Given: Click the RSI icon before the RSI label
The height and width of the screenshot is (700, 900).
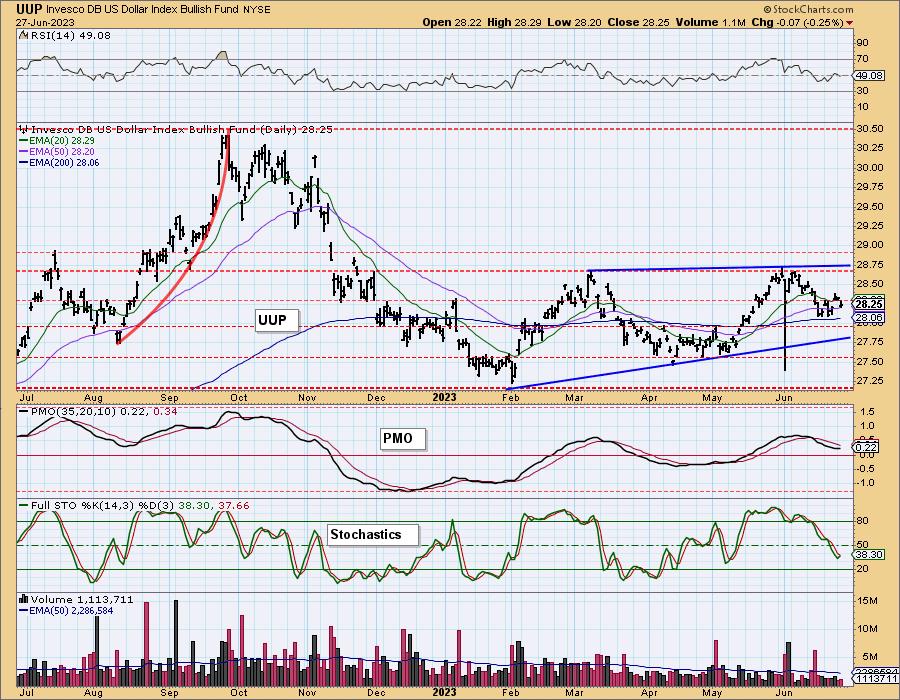Looking at the screenshot, I should 24,35.
